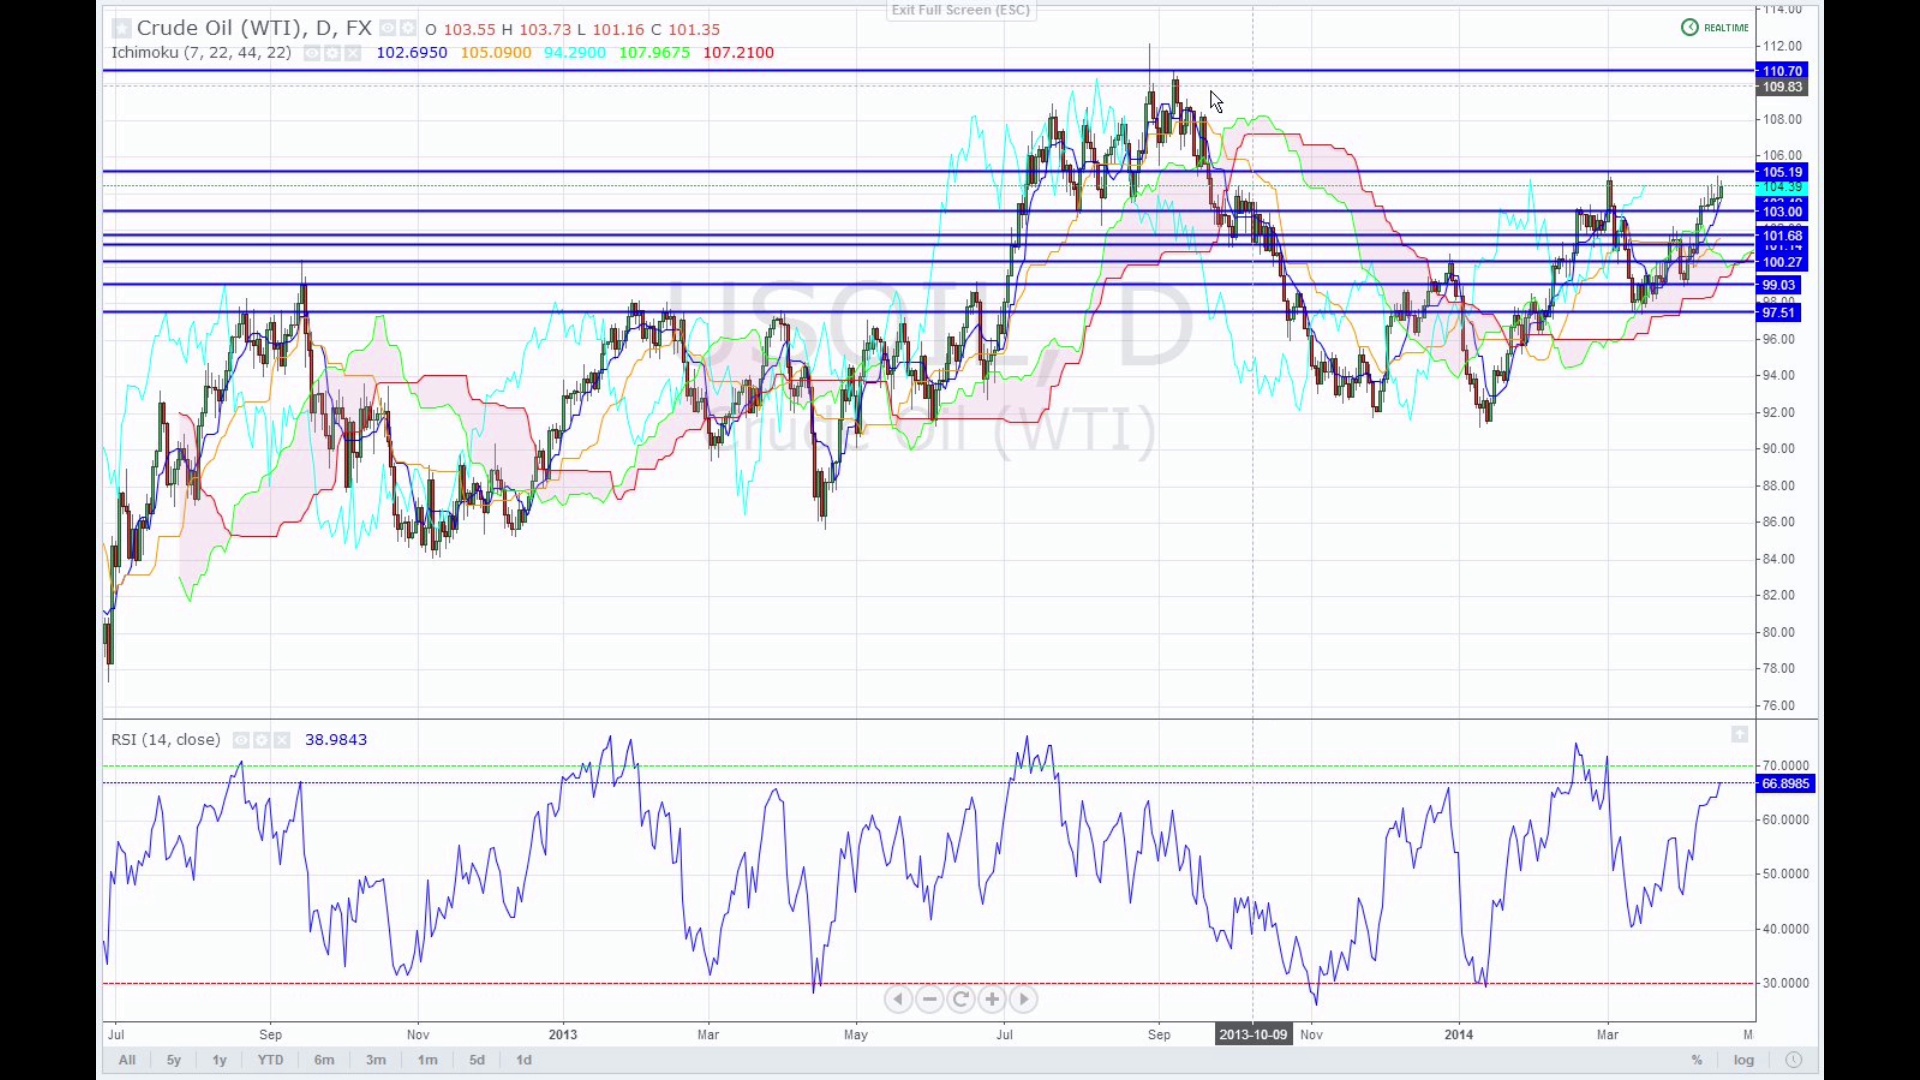Open Ichimoku indicator settings gear
The width and height of the screenshot is (1920, 1080).
click(332, 53)
